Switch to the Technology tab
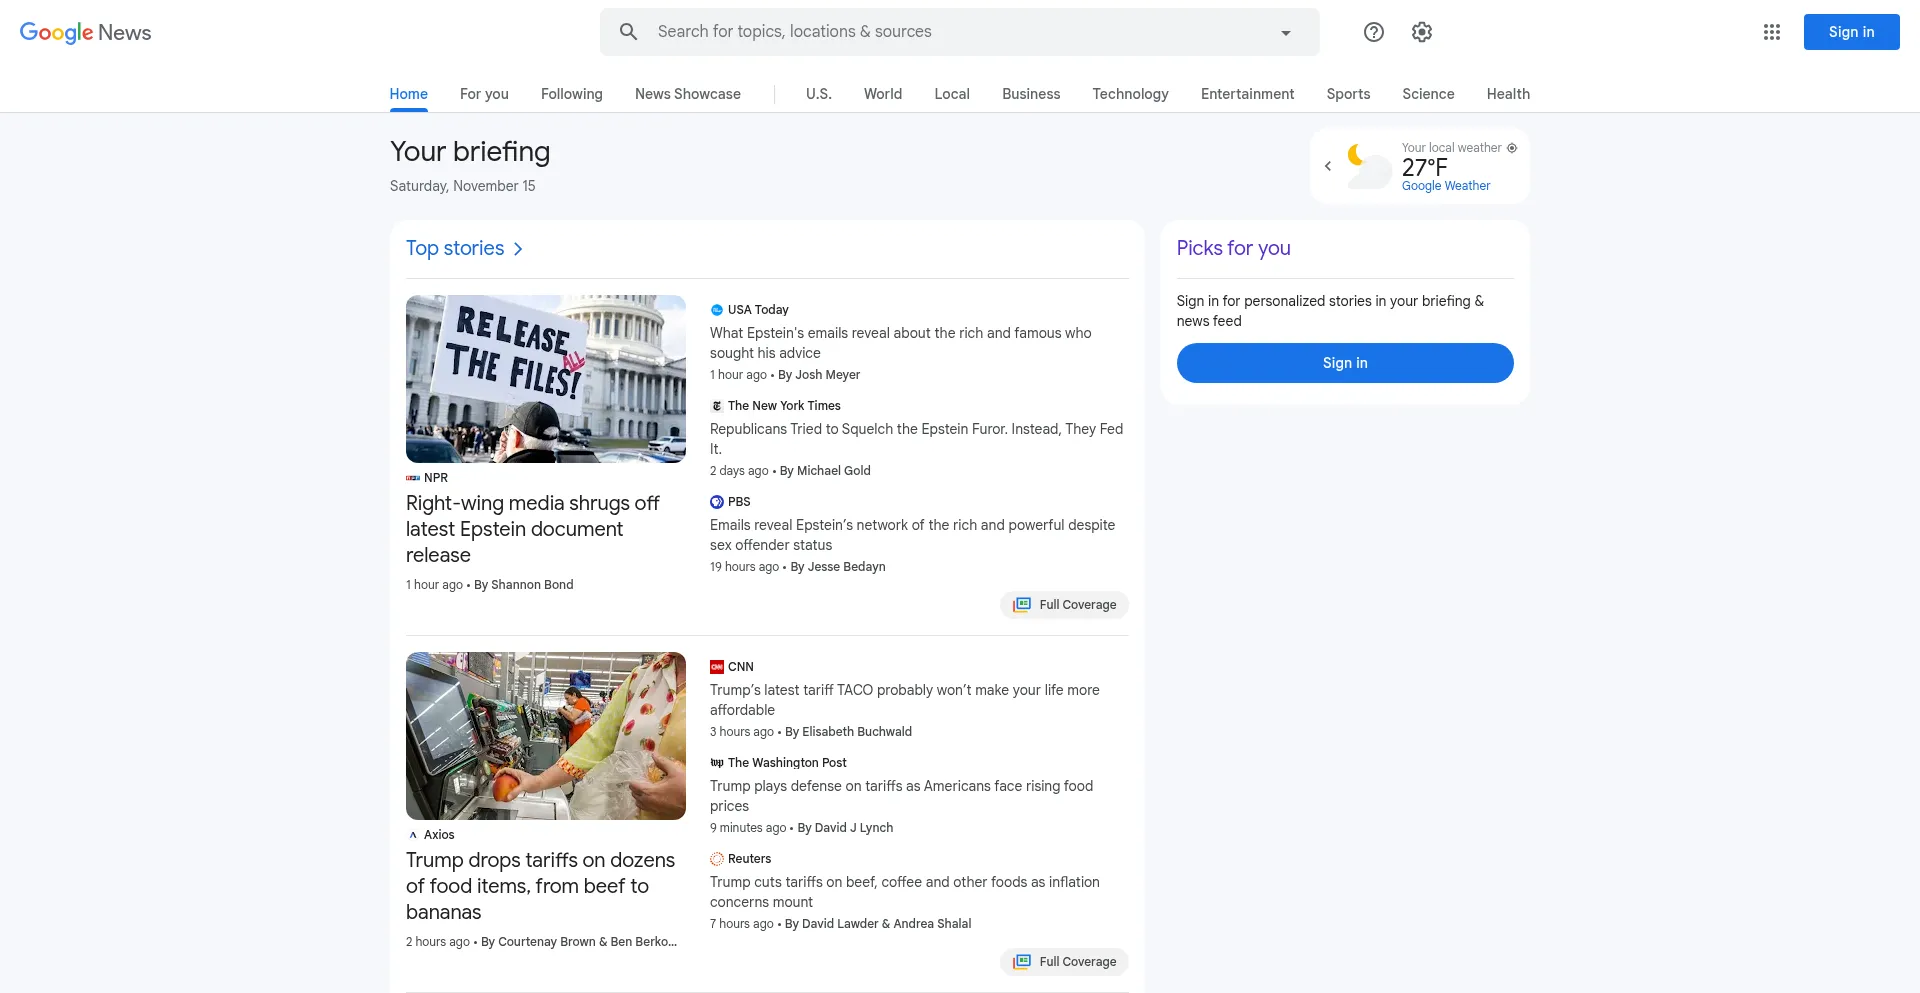Image resolution: width=1920 pixels, height=993 pixels. pyautogui.click(x=1130, y=94)
